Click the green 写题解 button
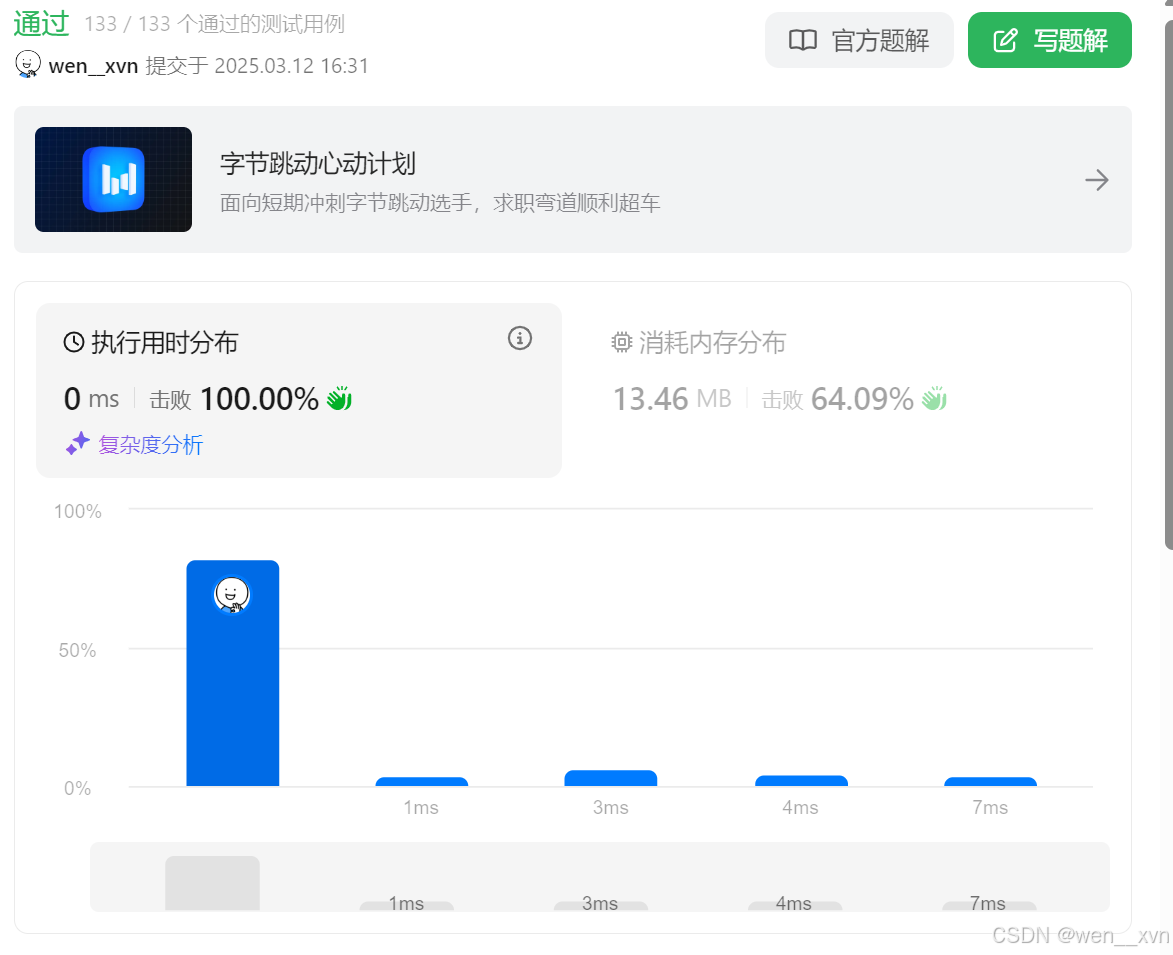Image resolution: width=1173 pixels, height=955 pixels. pyautogui.click(x=1050, y=40)
